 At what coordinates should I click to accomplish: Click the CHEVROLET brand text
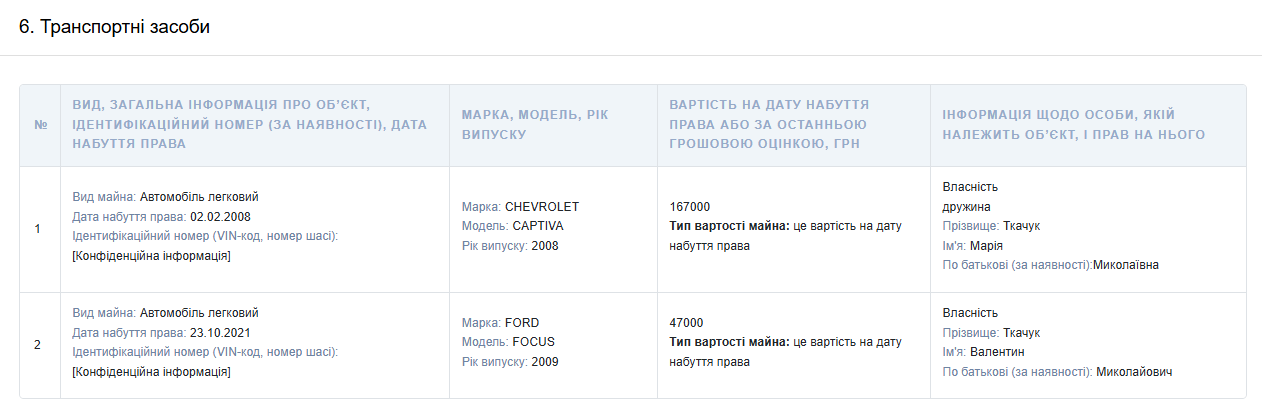(542, 207)
